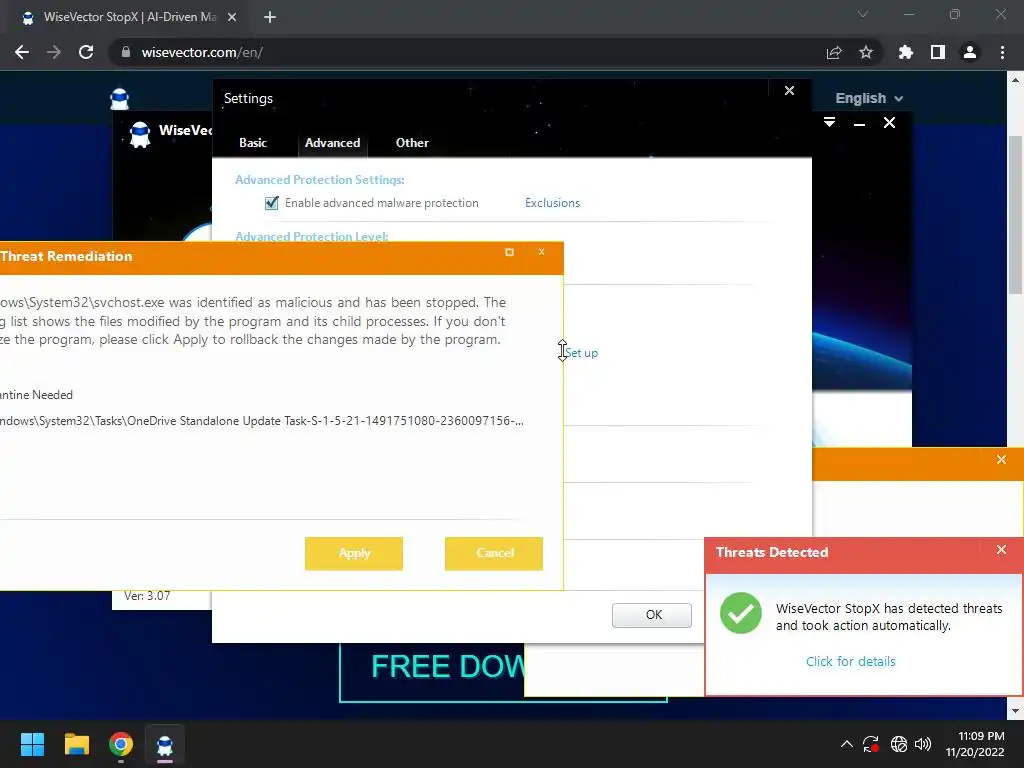Image resolution: width=1024 pixels, height=768 pixels.
Task: Enable advanced malware protection checkbox
Action: [x=272, y=203]
